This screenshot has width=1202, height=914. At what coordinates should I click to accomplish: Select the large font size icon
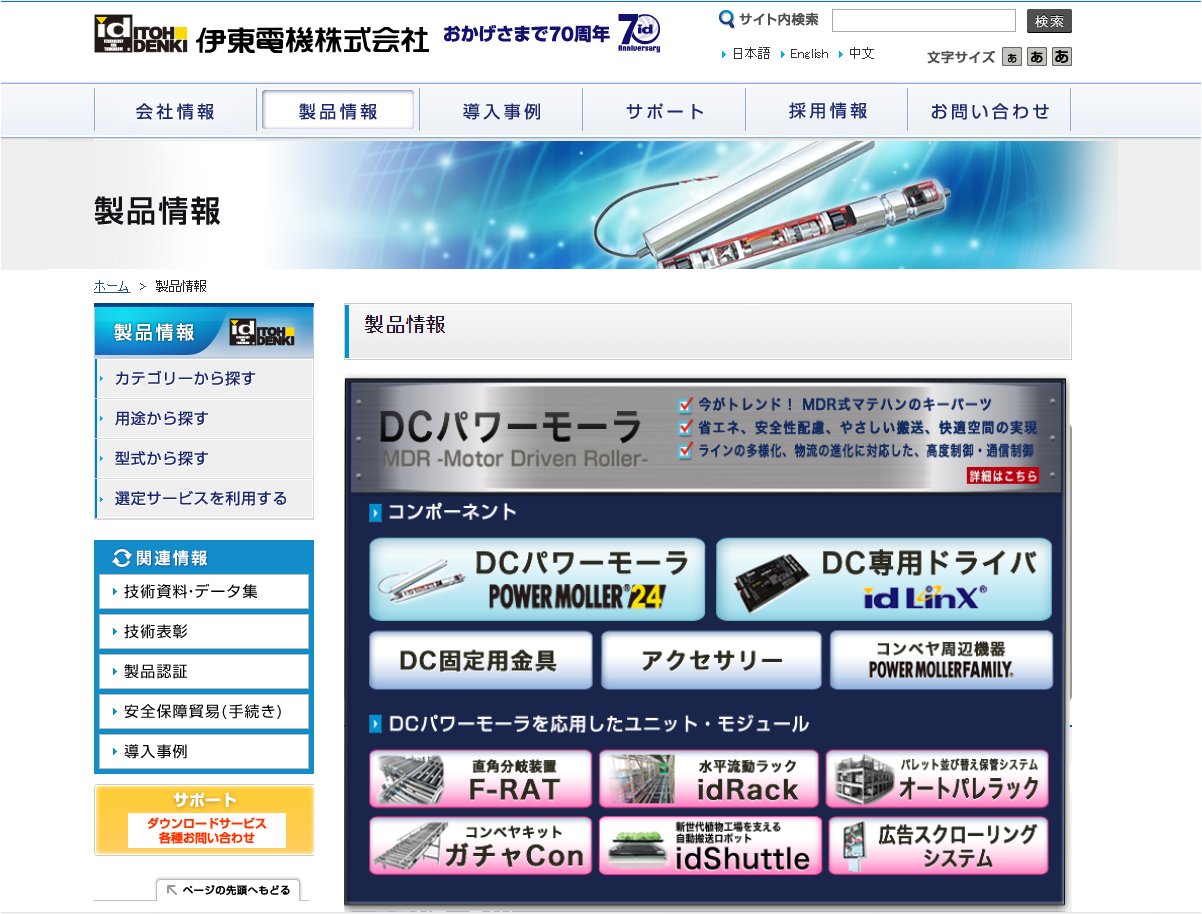pyautogui.click(x=1062, y=57)
